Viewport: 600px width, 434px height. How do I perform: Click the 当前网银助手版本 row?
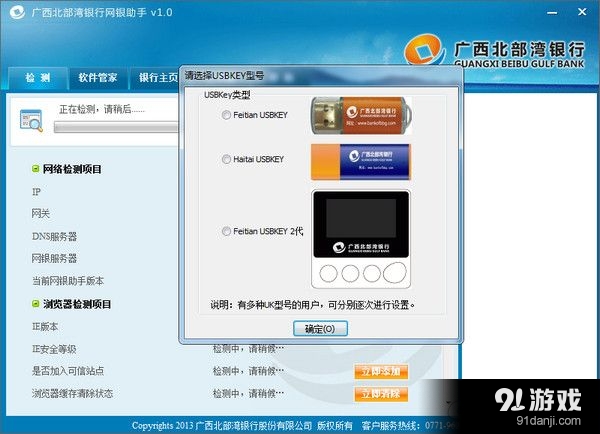click(68, 281)
